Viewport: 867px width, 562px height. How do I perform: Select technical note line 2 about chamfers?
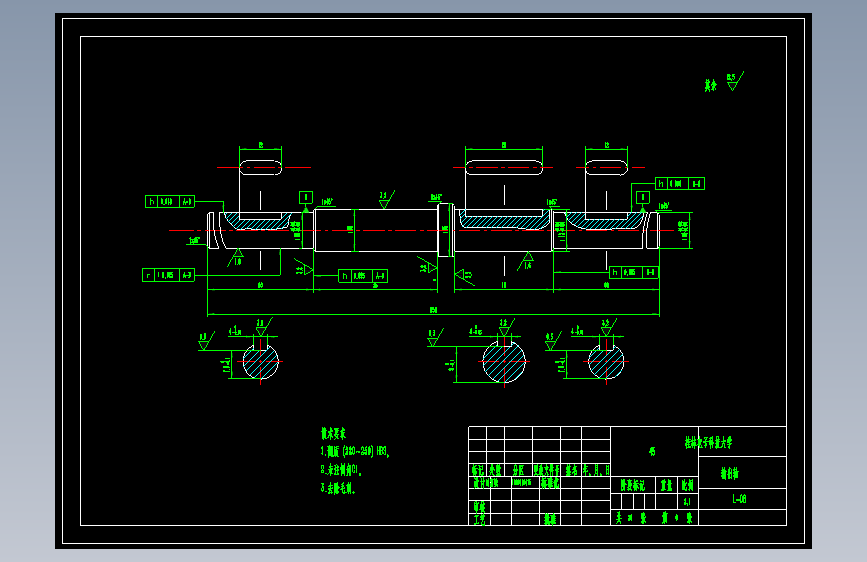[341, 470]
